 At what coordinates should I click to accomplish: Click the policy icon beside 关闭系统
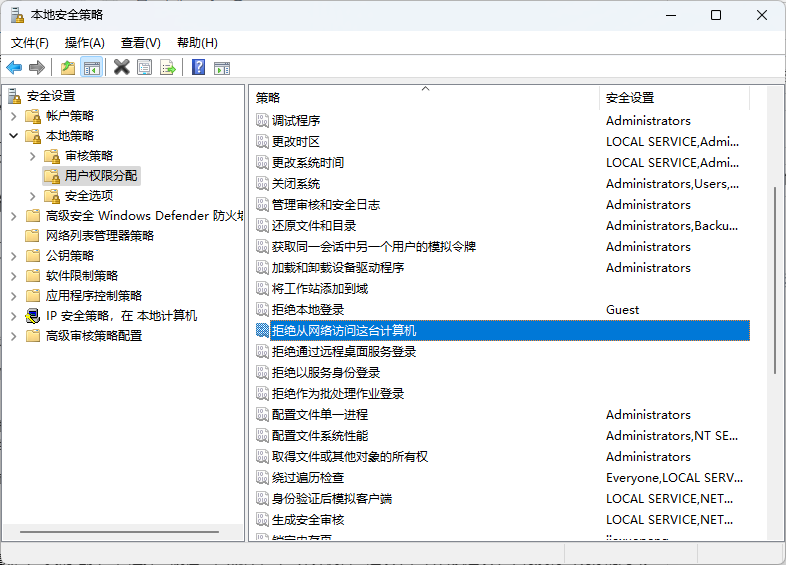pyautogui.click(x=263, y=183)
